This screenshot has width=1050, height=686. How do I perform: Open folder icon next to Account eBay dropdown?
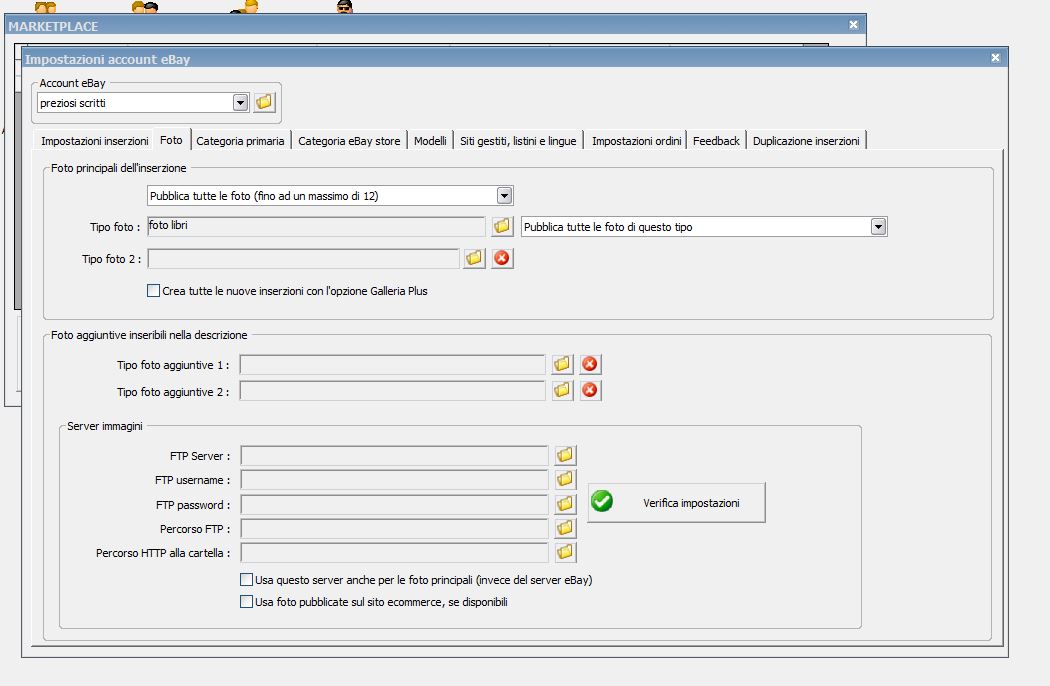265,102
